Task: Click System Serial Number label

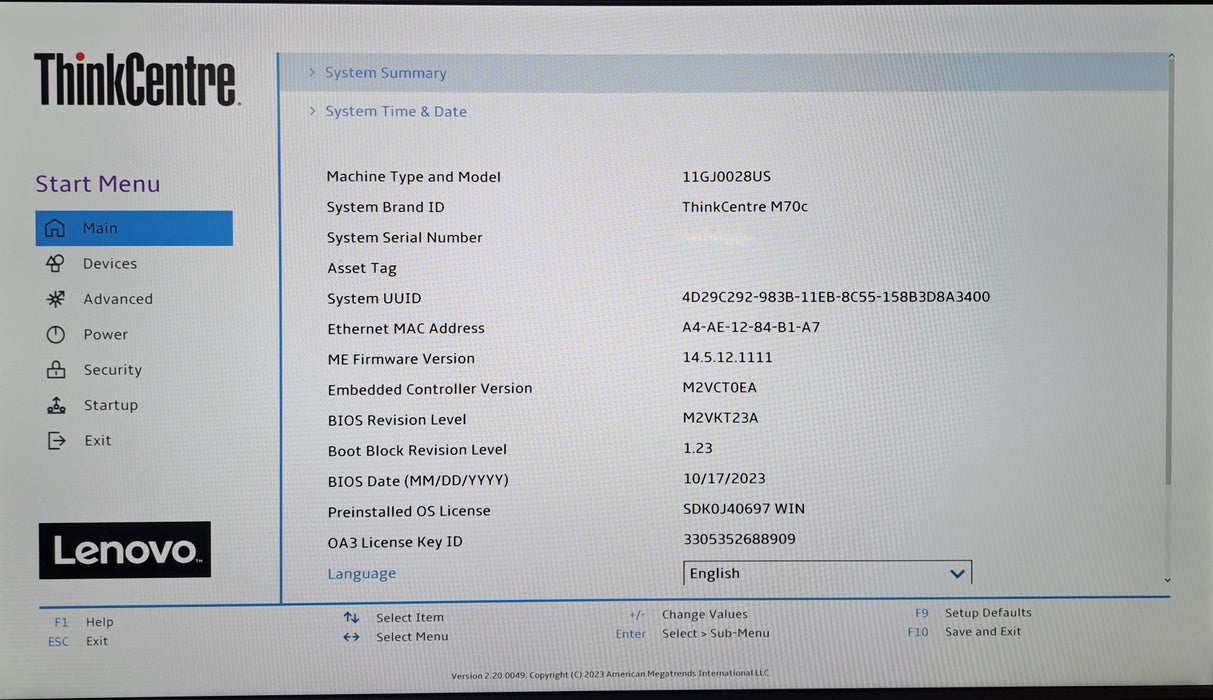Action: (x=405, y=238)
